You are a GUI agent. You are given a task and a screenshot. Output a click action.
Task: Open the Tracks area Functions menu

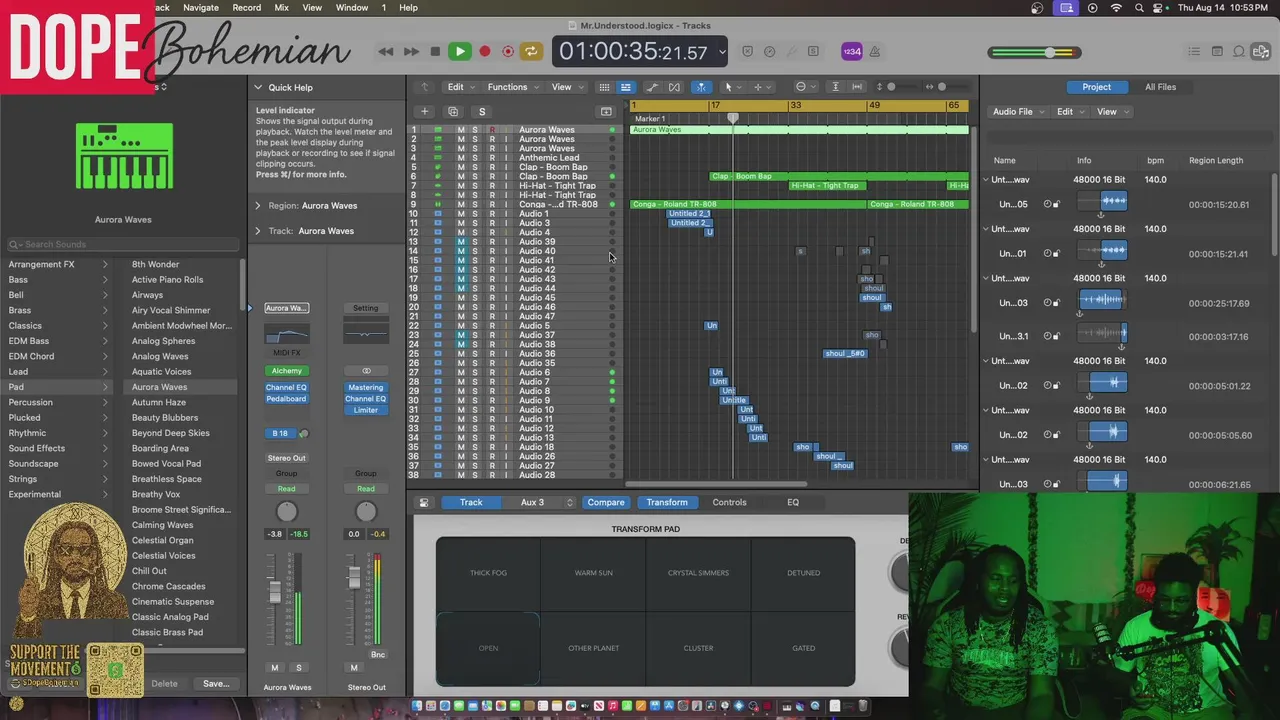pyautogui.click(x=511, y=87)
